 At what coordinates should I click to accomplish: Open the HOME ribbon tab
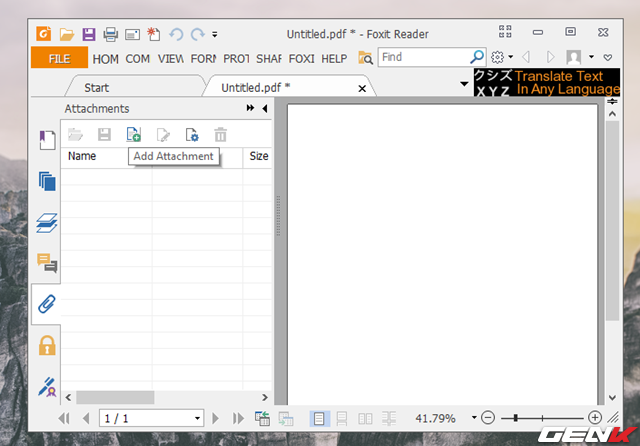(106, 59)
